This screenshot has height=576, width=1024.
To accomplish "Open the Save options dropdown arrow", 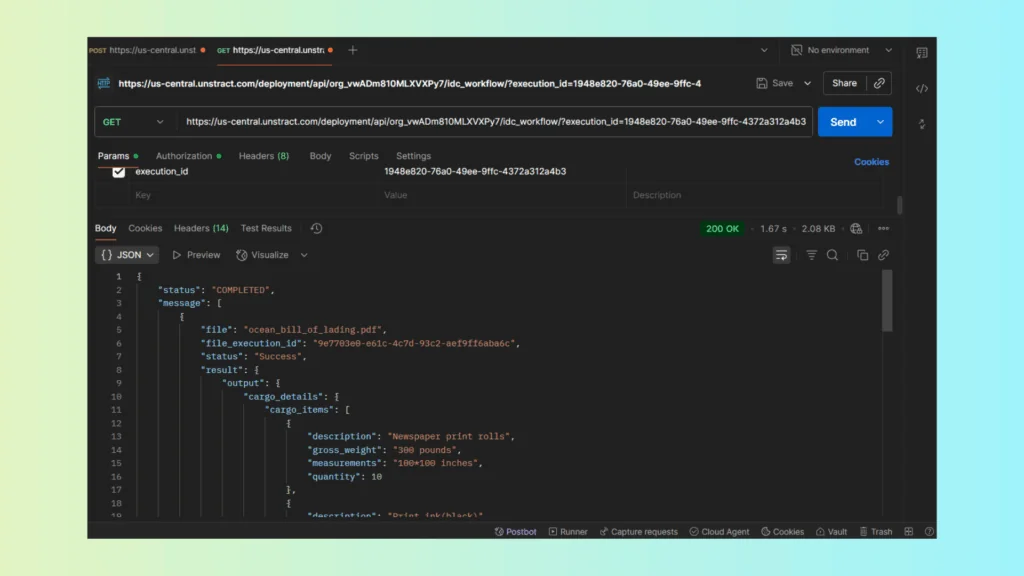I will click(807, 83).
